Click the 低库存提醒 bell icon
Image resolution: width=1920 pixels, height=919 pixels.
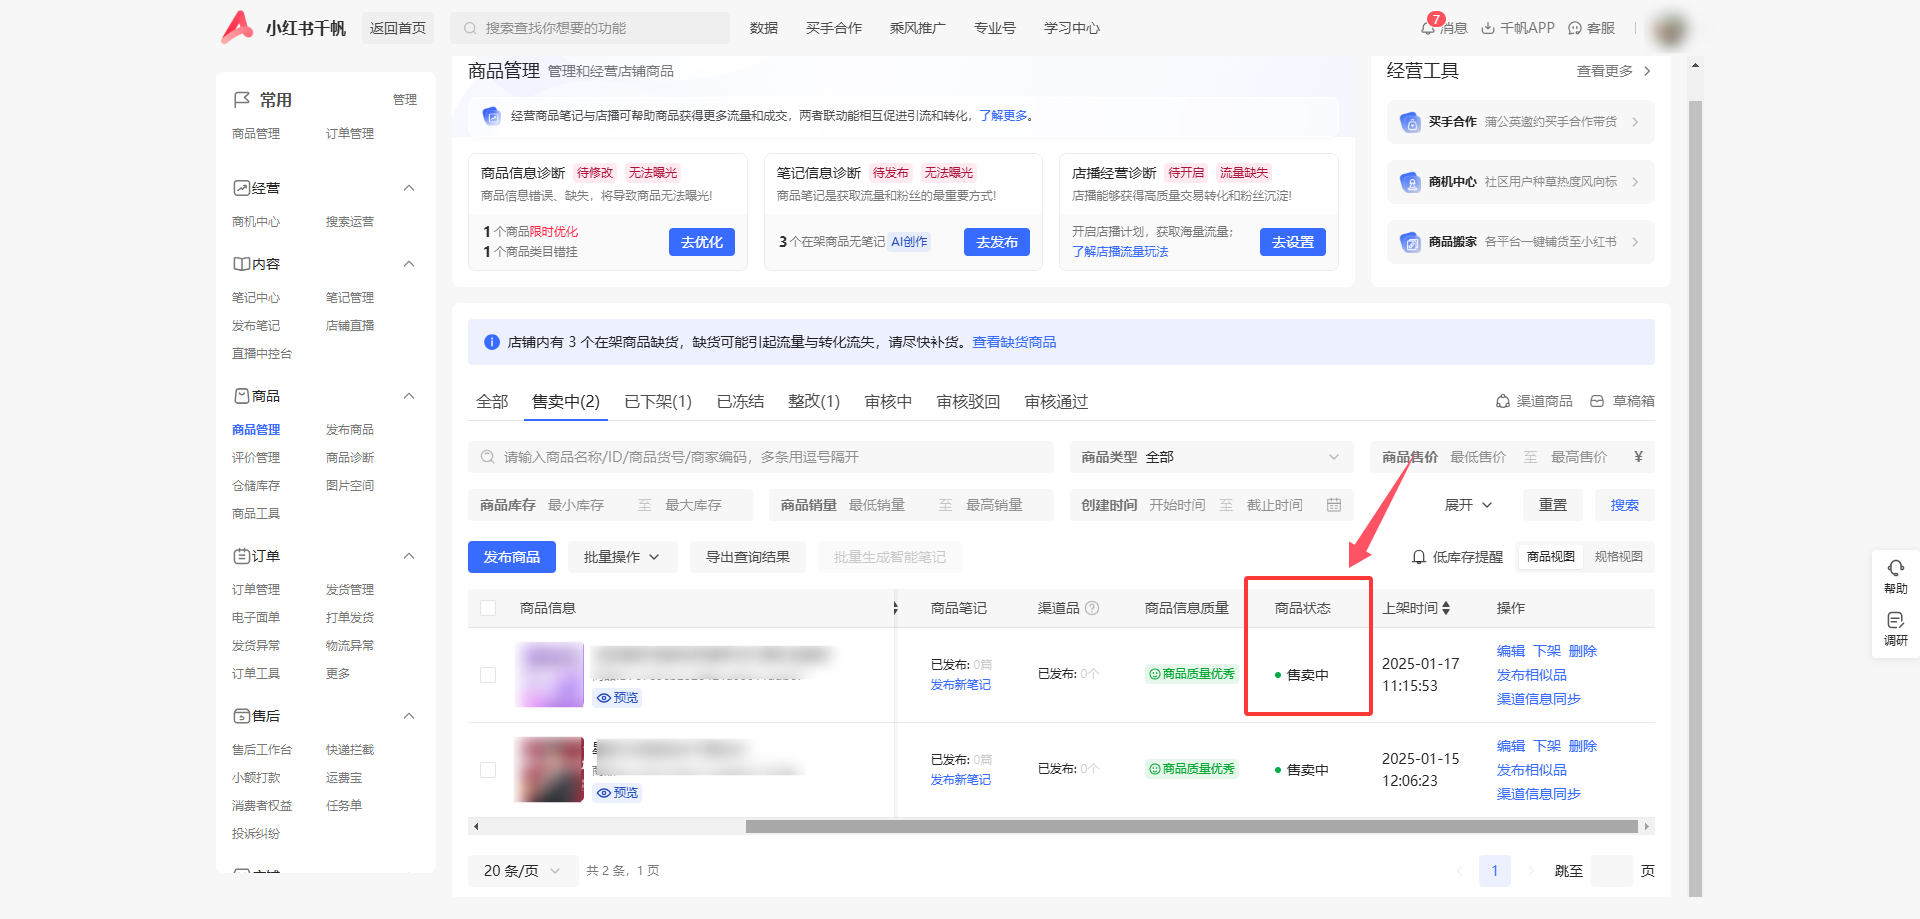pyautogui.click(x=1418, y=557)
